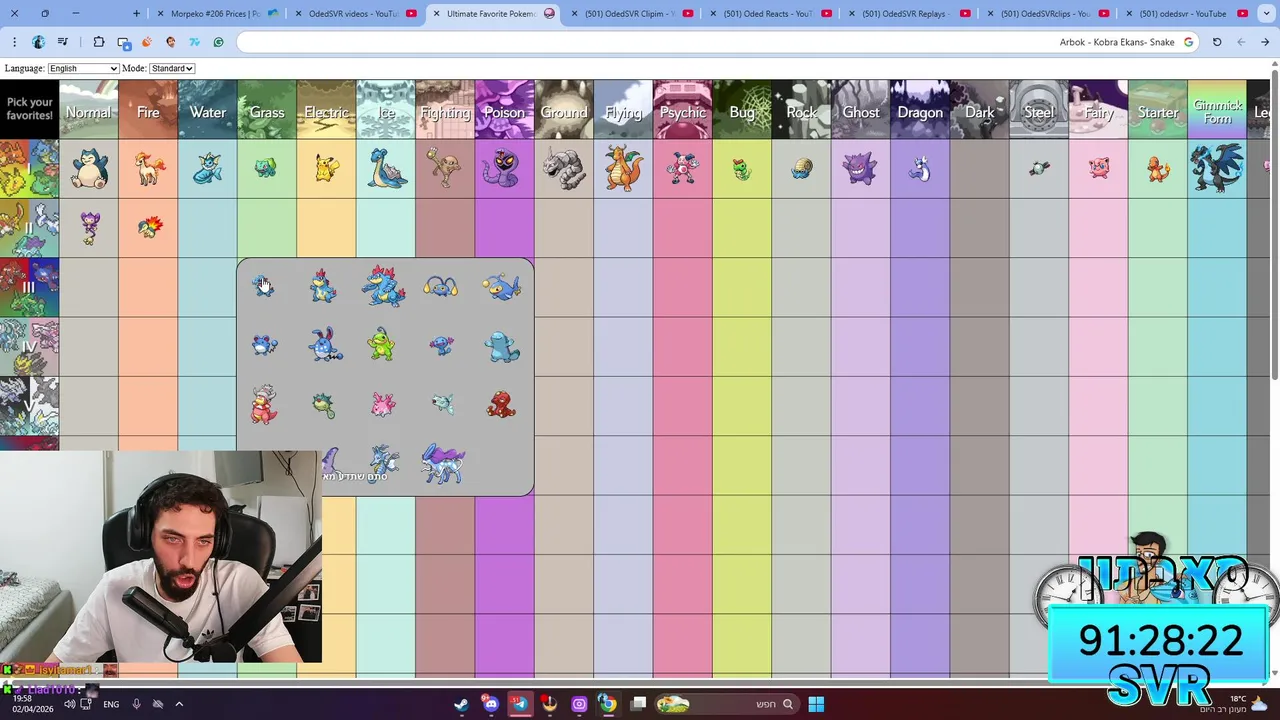The height and width of the screenshot is (720, 1280).
Task: Select generation III row thumbnail
Action: [29, 287]
